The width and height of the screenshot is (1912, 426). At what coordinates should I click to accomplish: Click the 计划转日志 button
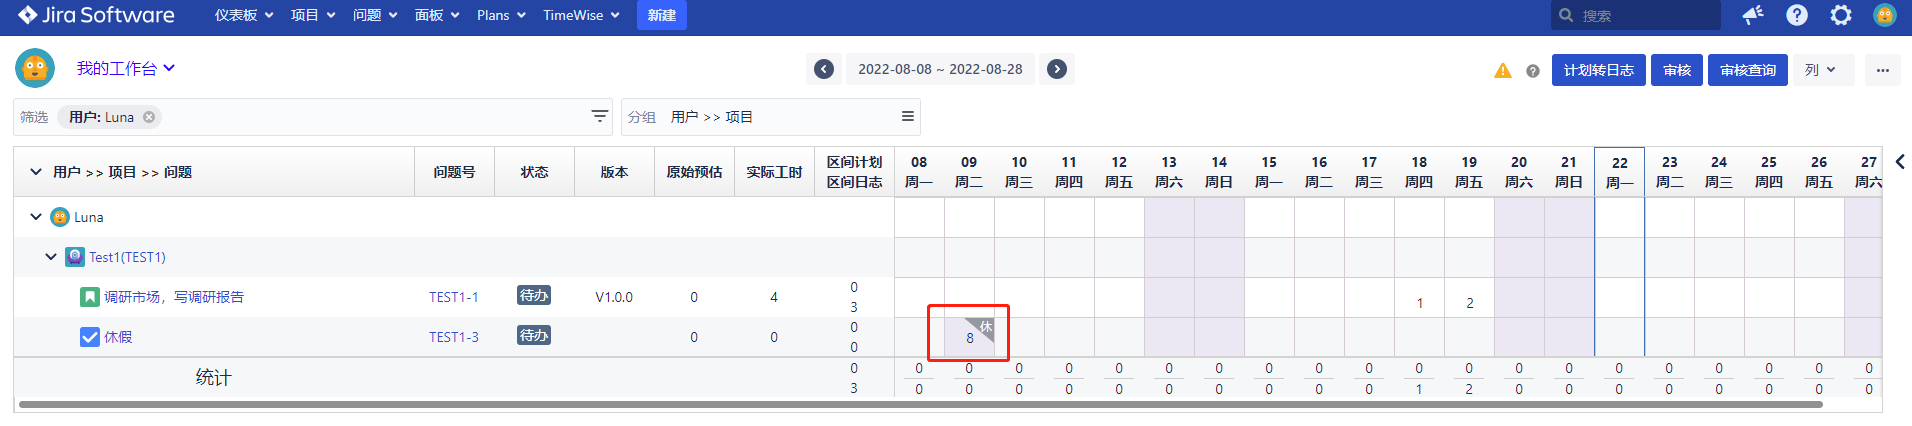[x=1598, y=70]
